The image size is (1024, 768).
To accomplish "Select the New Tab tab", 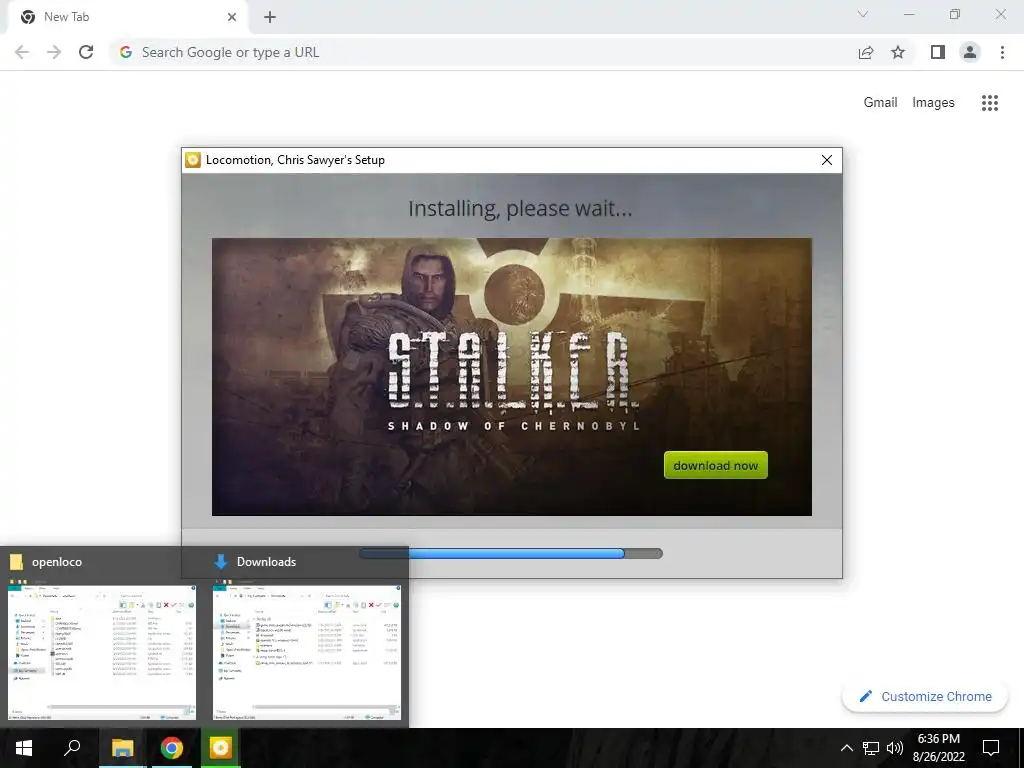I will pyautogui.click(x=127, y=17).
